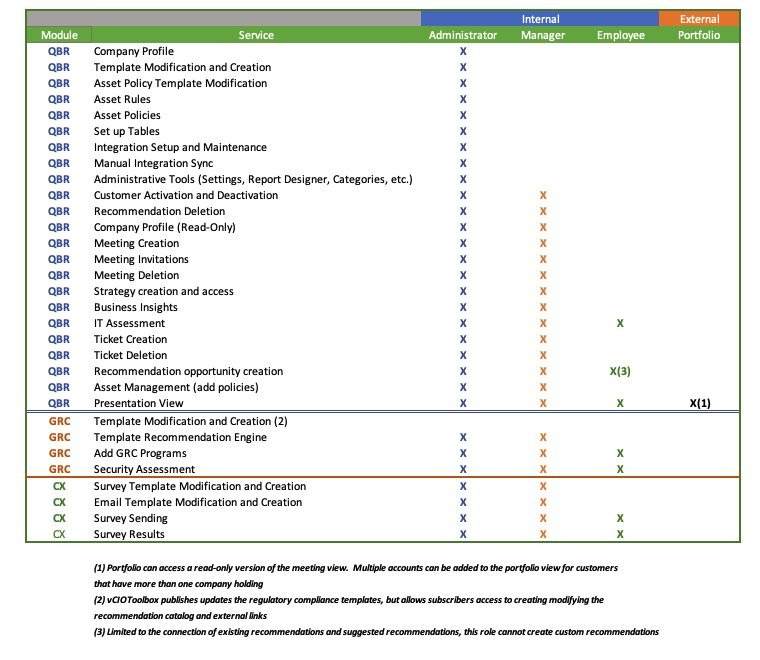Click the 'GRC' label beside Security Assessment
This screenshot has width=760, height=660.
(59, 469)
